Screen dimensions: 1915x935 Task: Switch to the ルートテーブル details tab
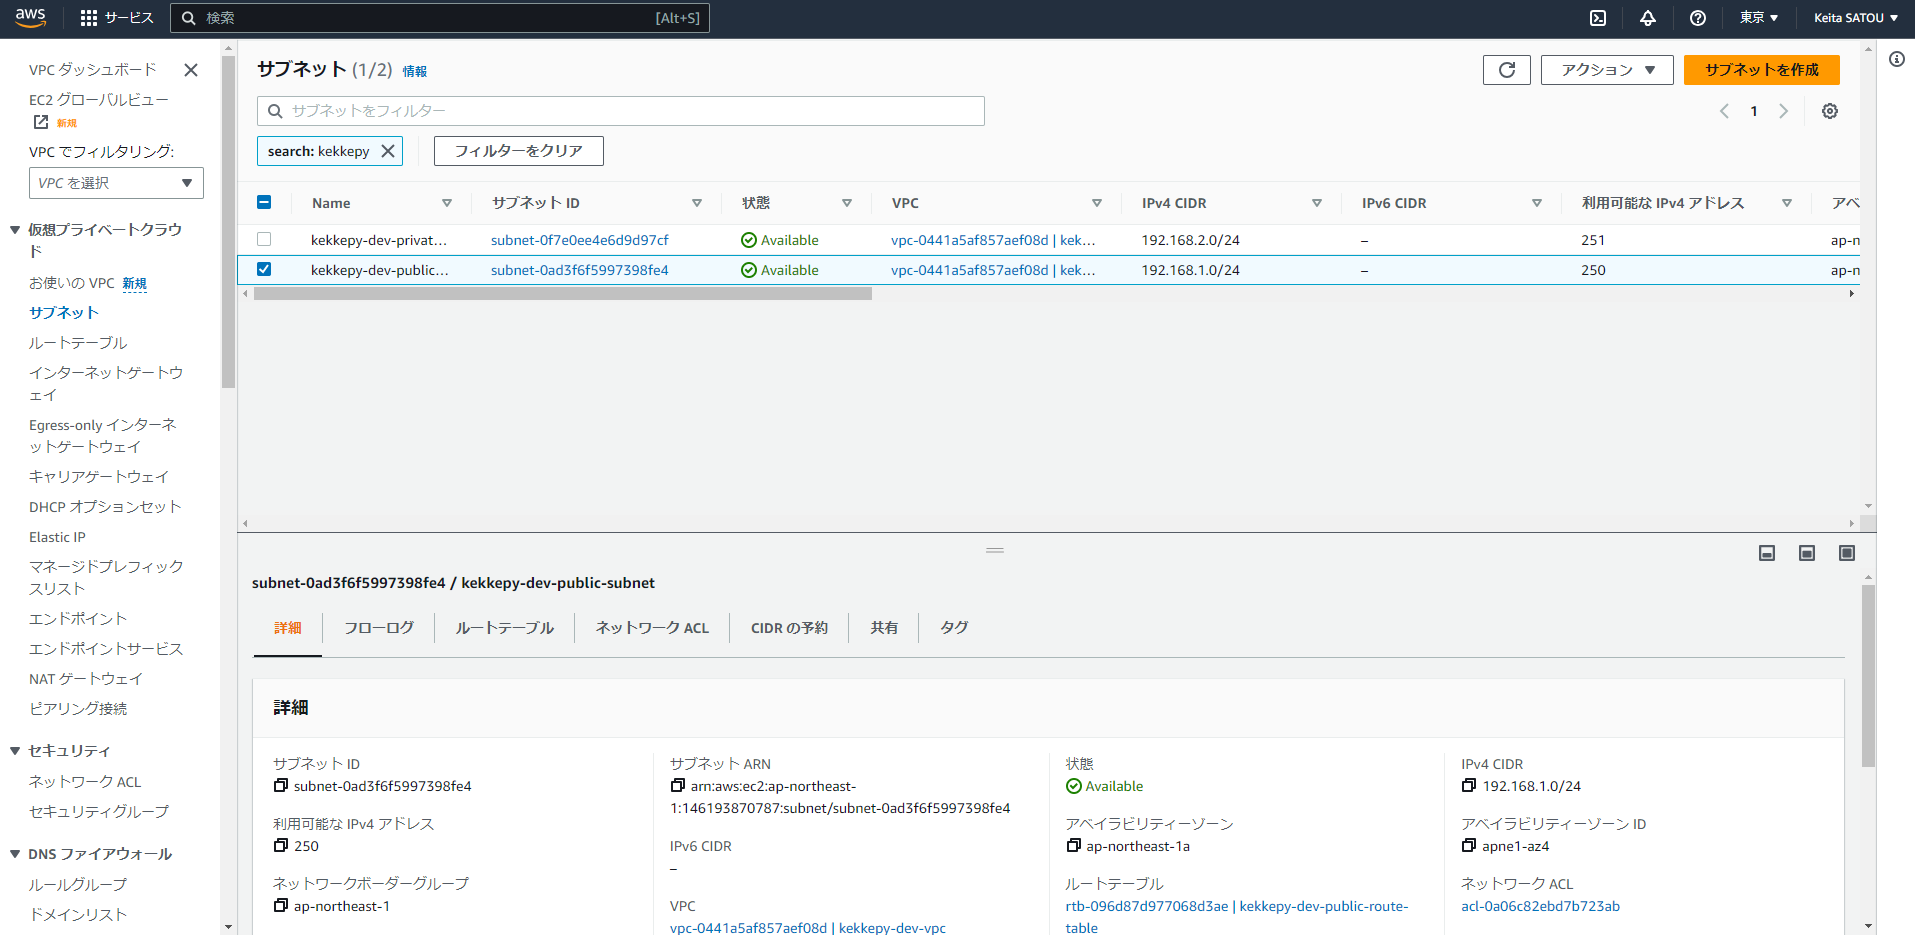[x=505, y=628]
